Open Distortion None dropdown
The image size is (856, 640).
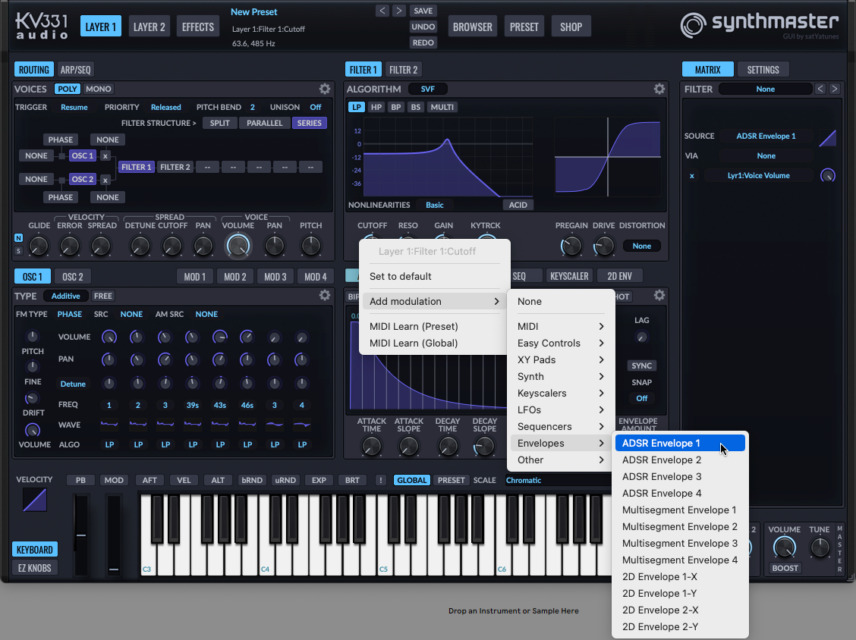(641, 246)
